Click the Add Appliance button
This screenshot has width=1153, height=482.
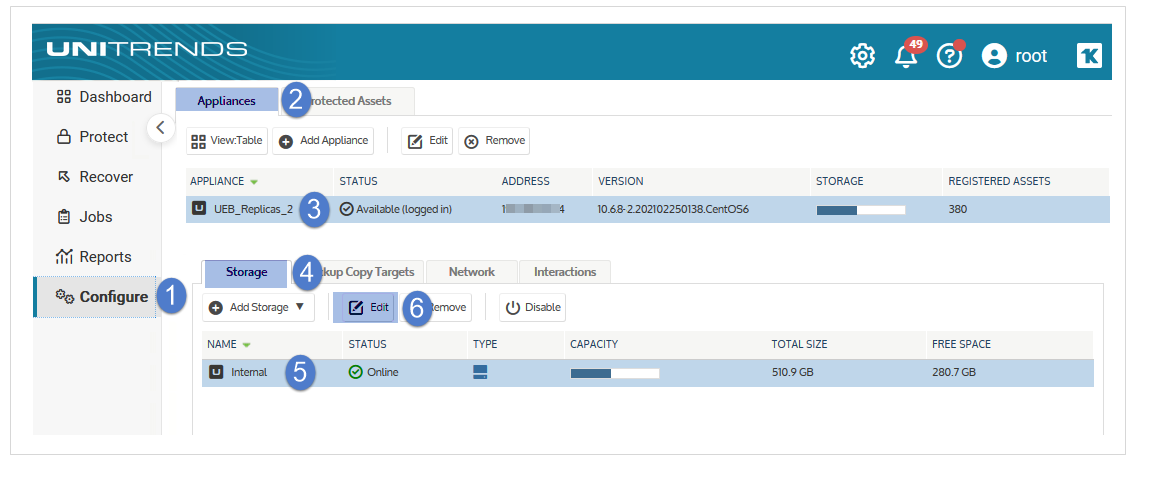point(323,141)
